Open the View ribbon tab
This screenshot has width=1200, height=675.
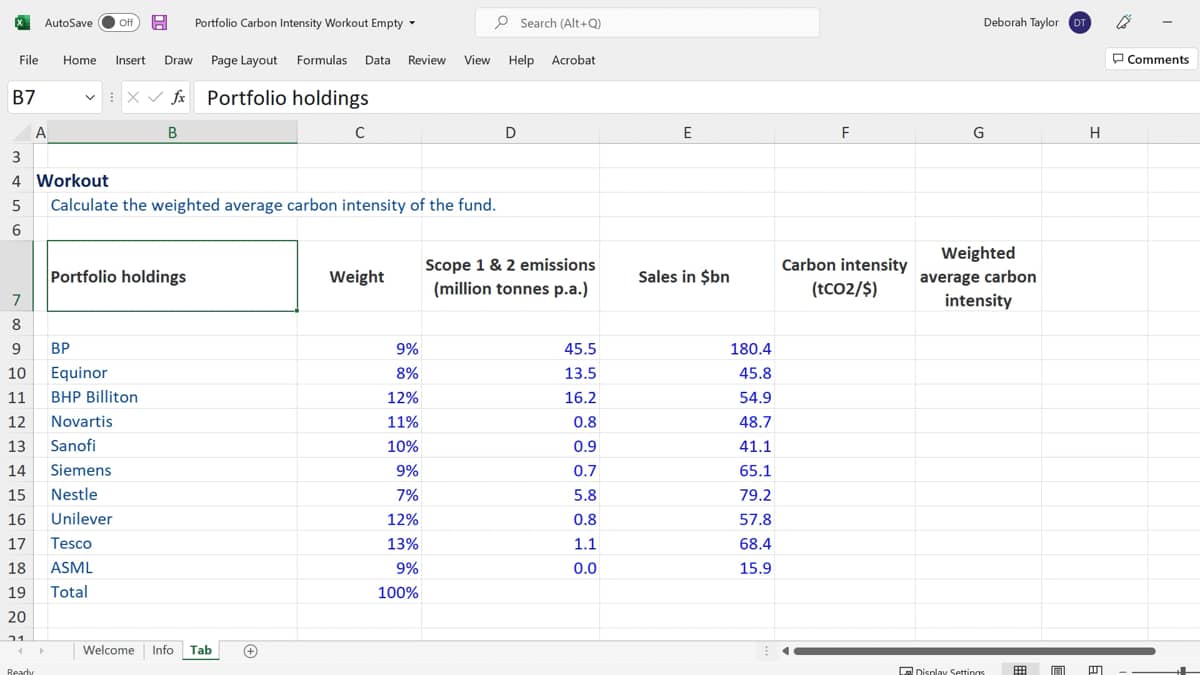[x=477, y=60]
